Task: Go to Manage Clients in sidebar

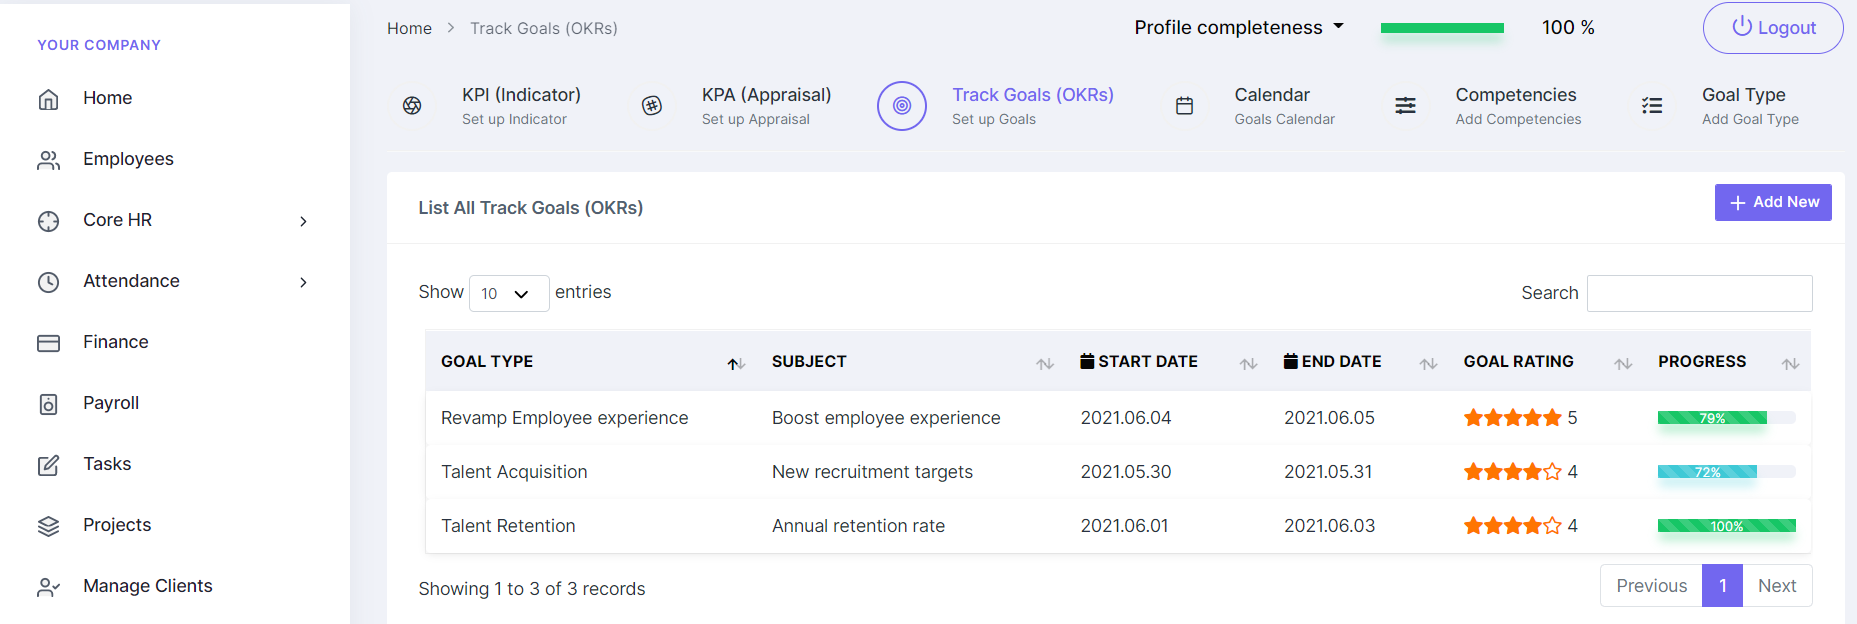Action: click(x=148, y=586)
